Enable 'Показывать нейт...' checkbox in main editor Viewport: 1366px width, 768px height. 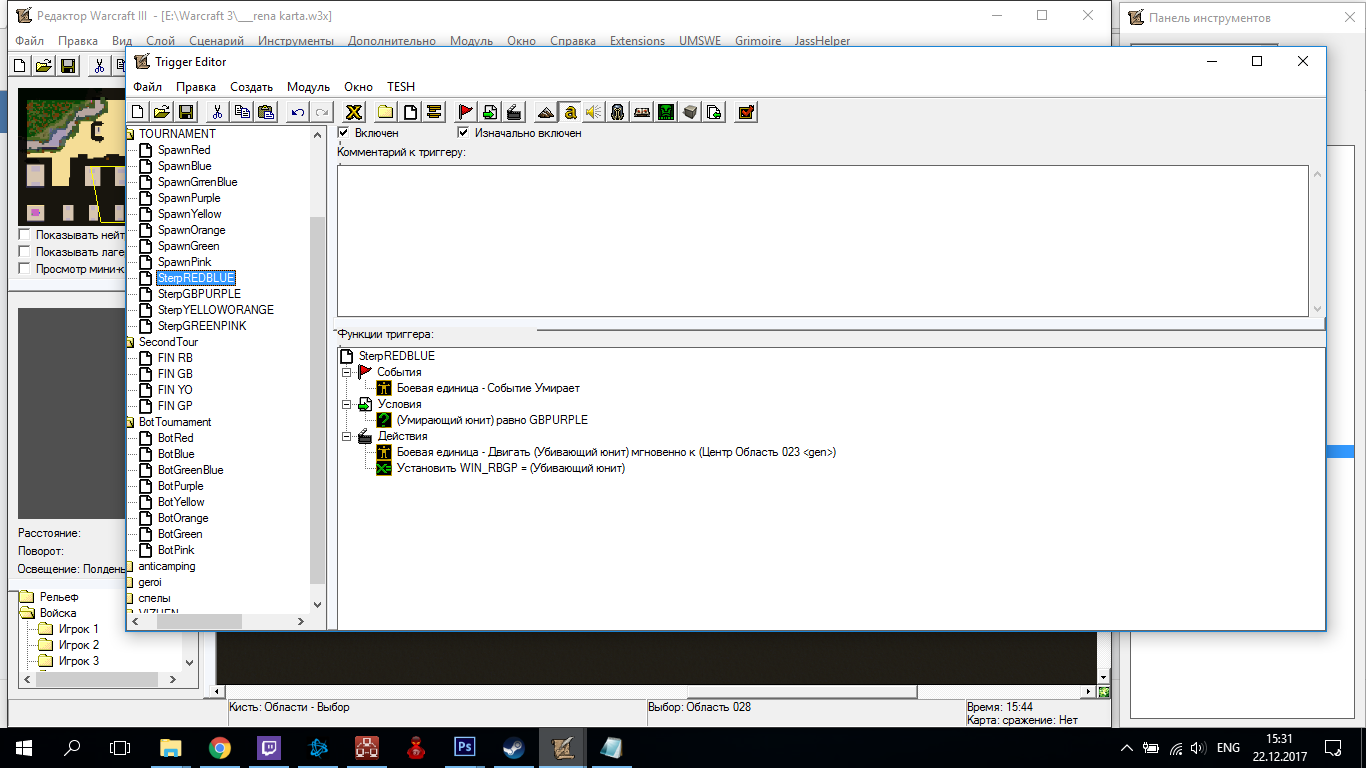click(x=25, y=235)
